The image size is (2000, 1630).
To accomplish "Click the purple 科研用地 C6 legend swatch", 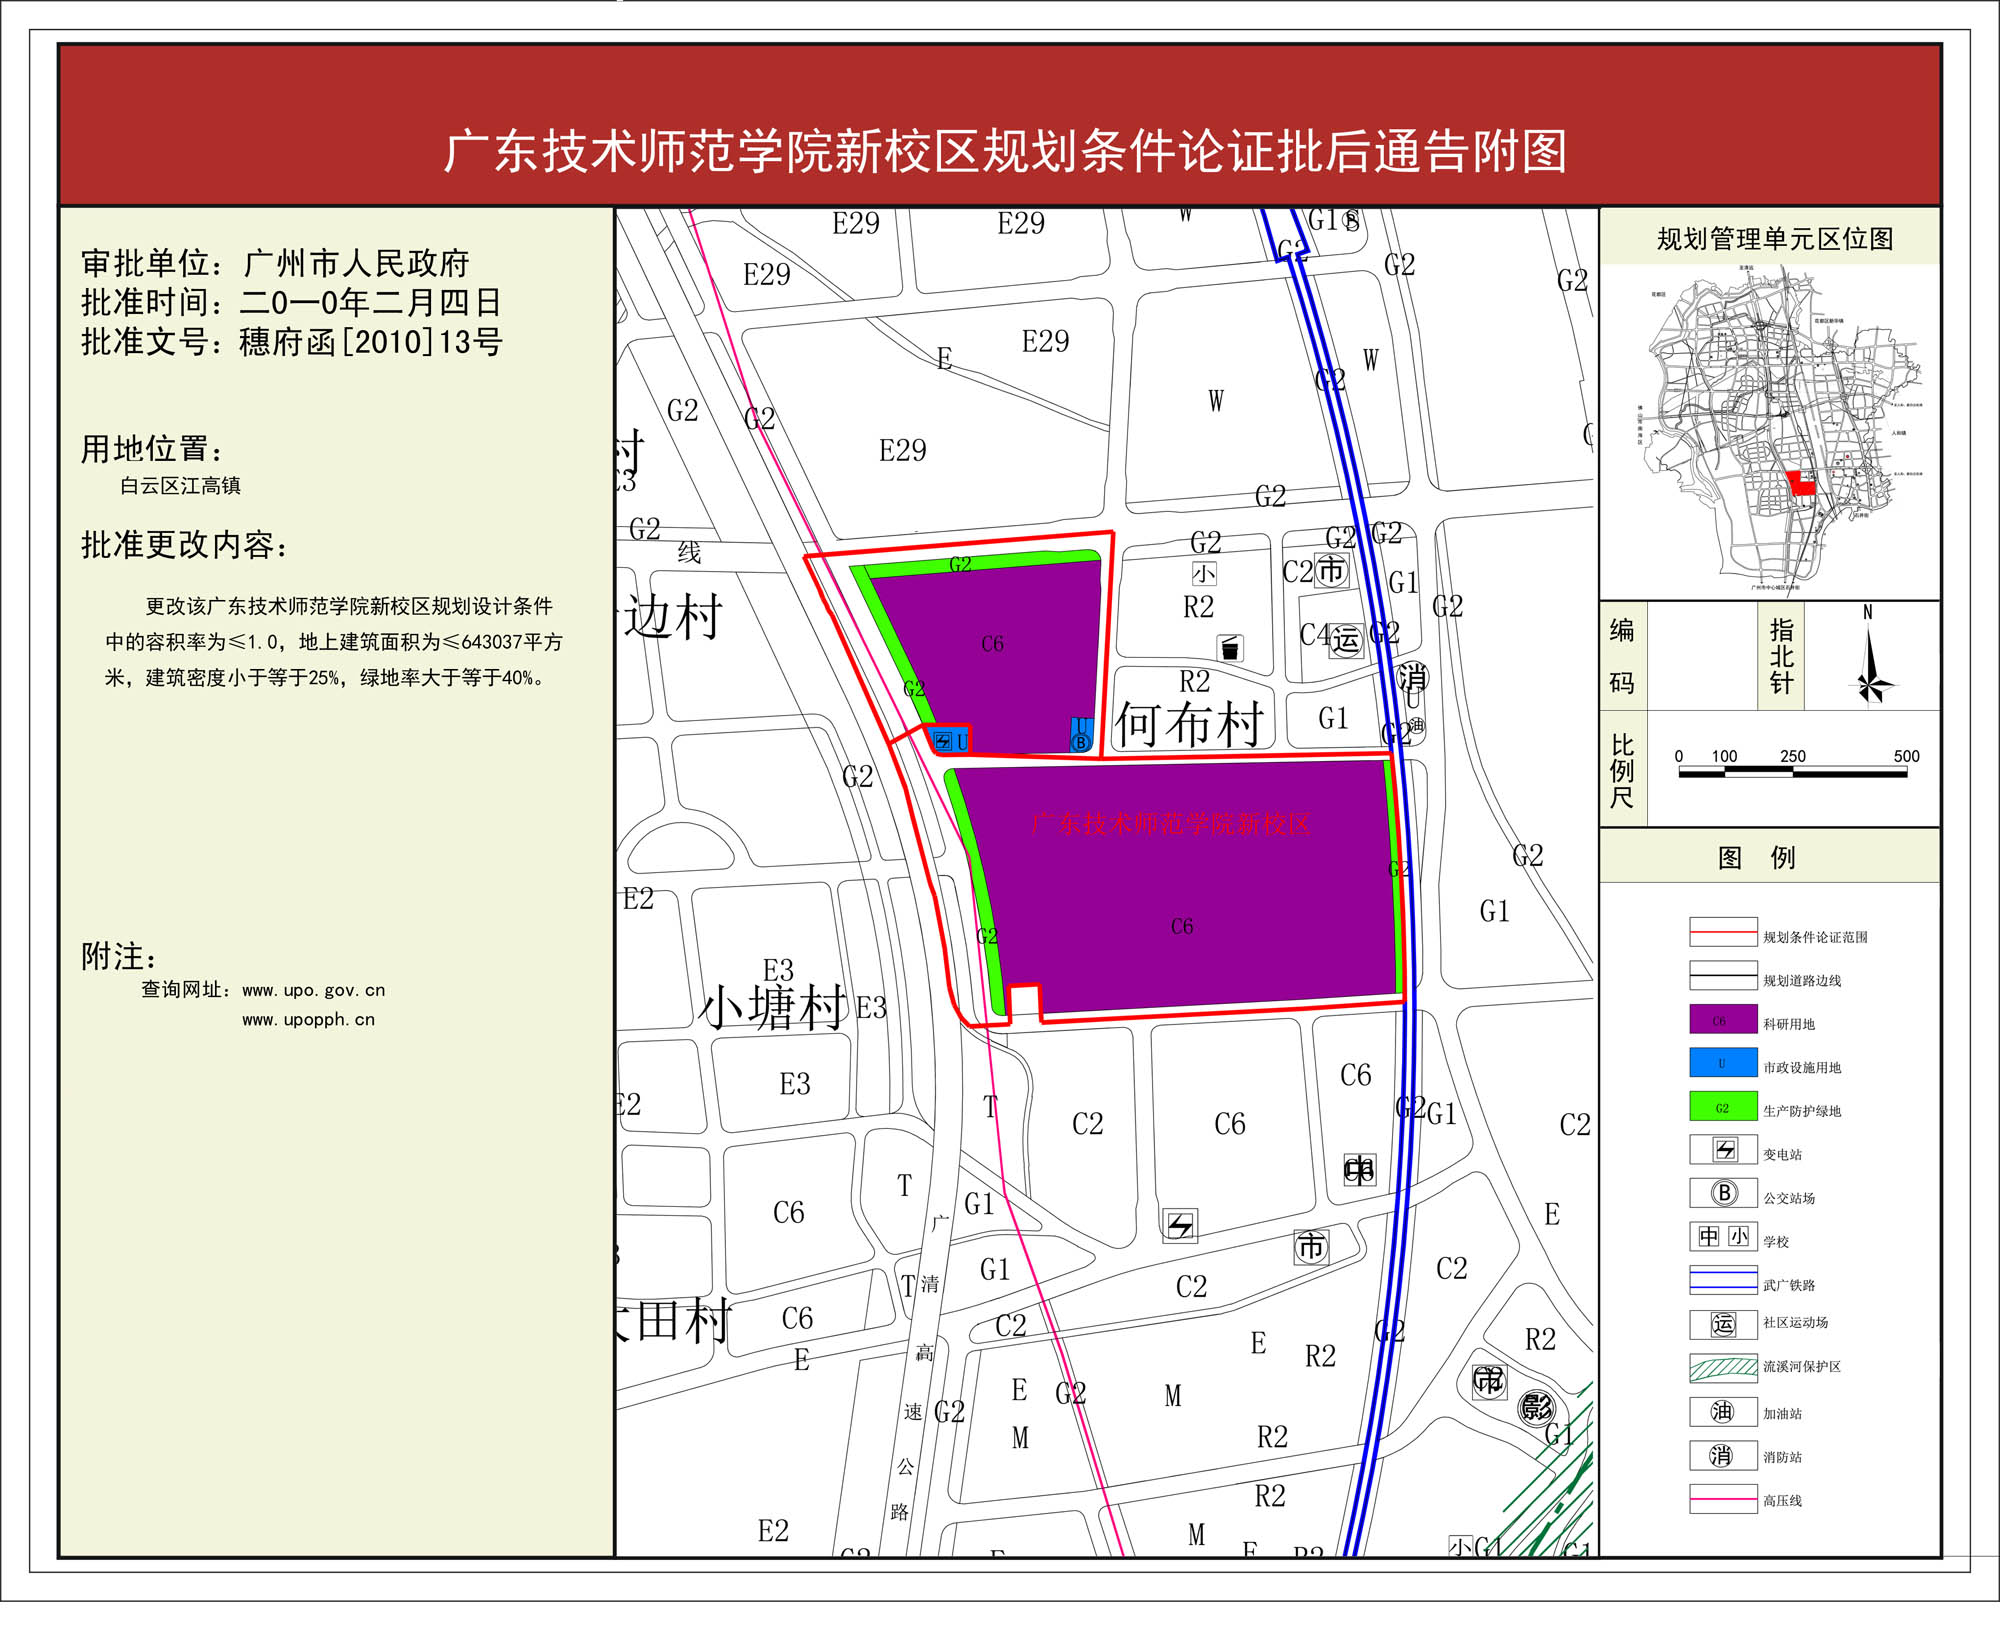I will click(1723, 1019).
